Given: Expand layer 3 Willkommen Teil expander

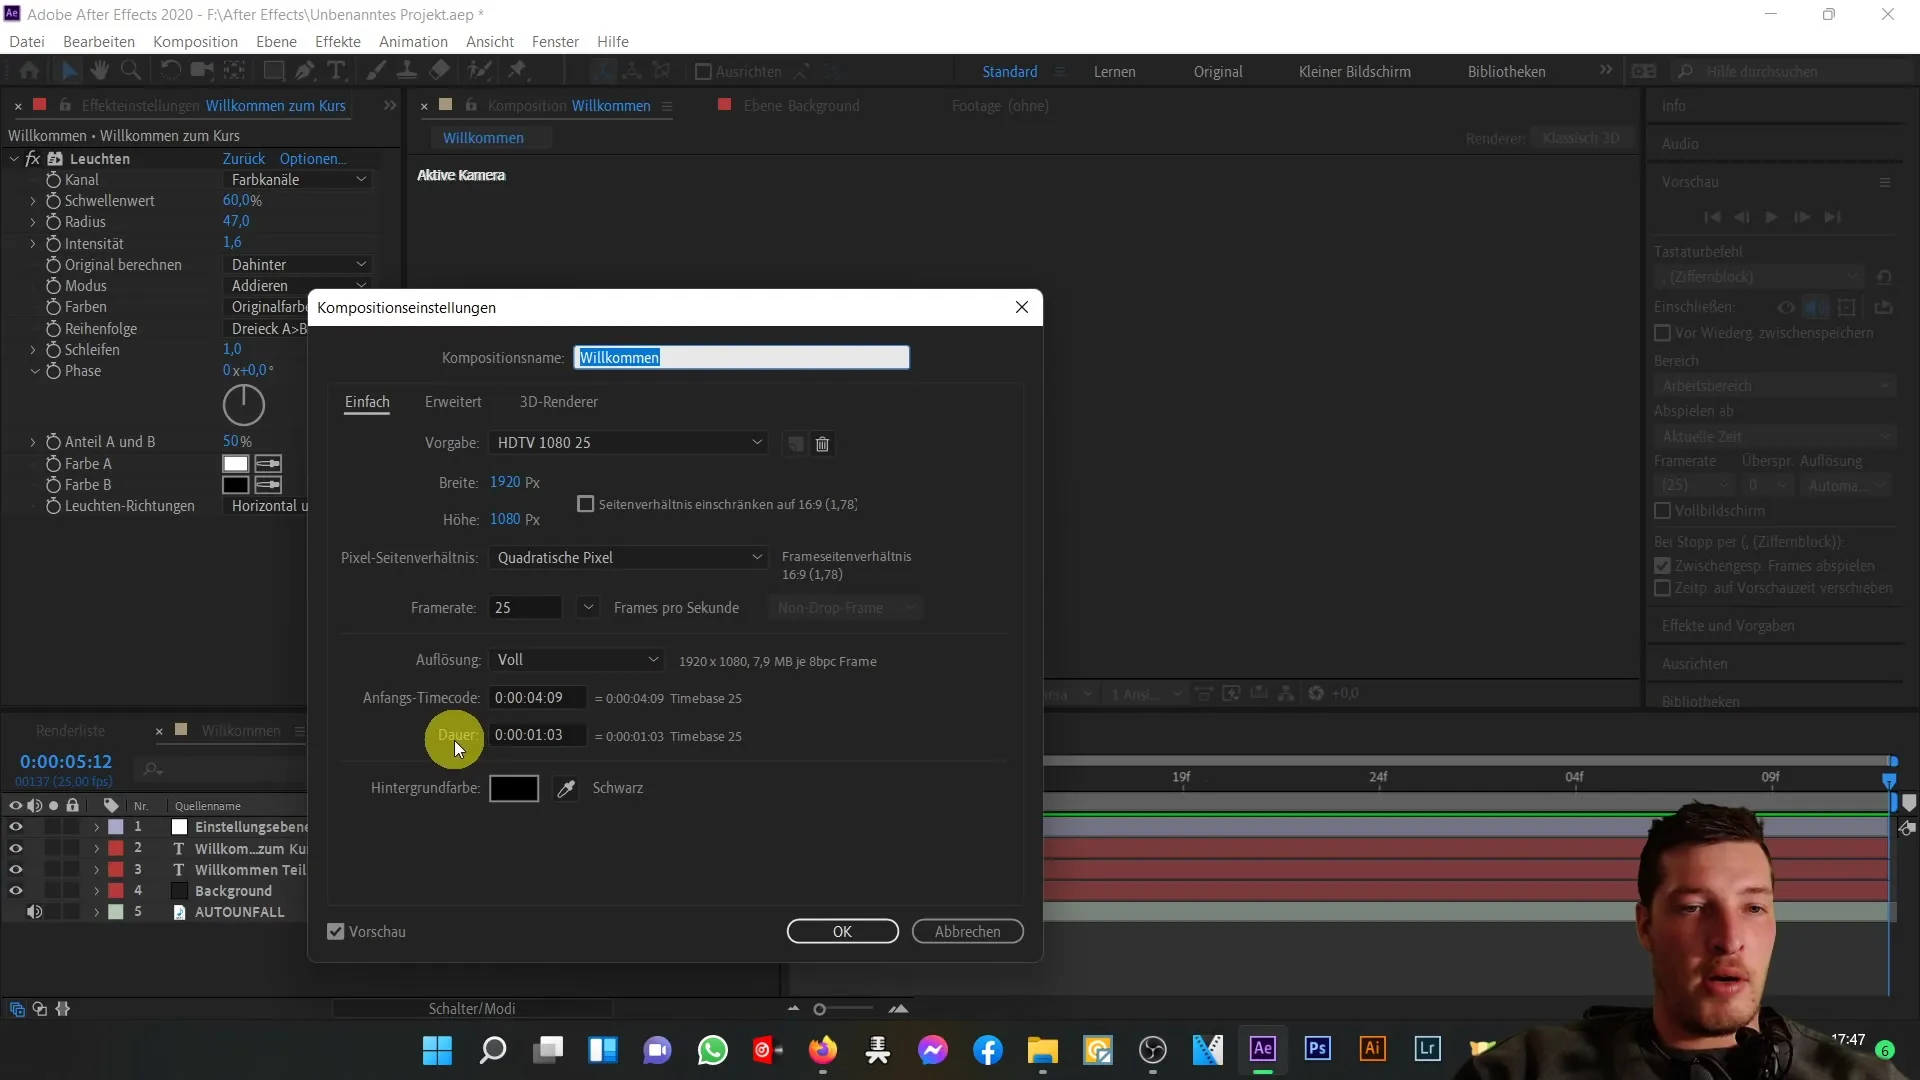Looking at the screenshot, I should coord(95,869).
